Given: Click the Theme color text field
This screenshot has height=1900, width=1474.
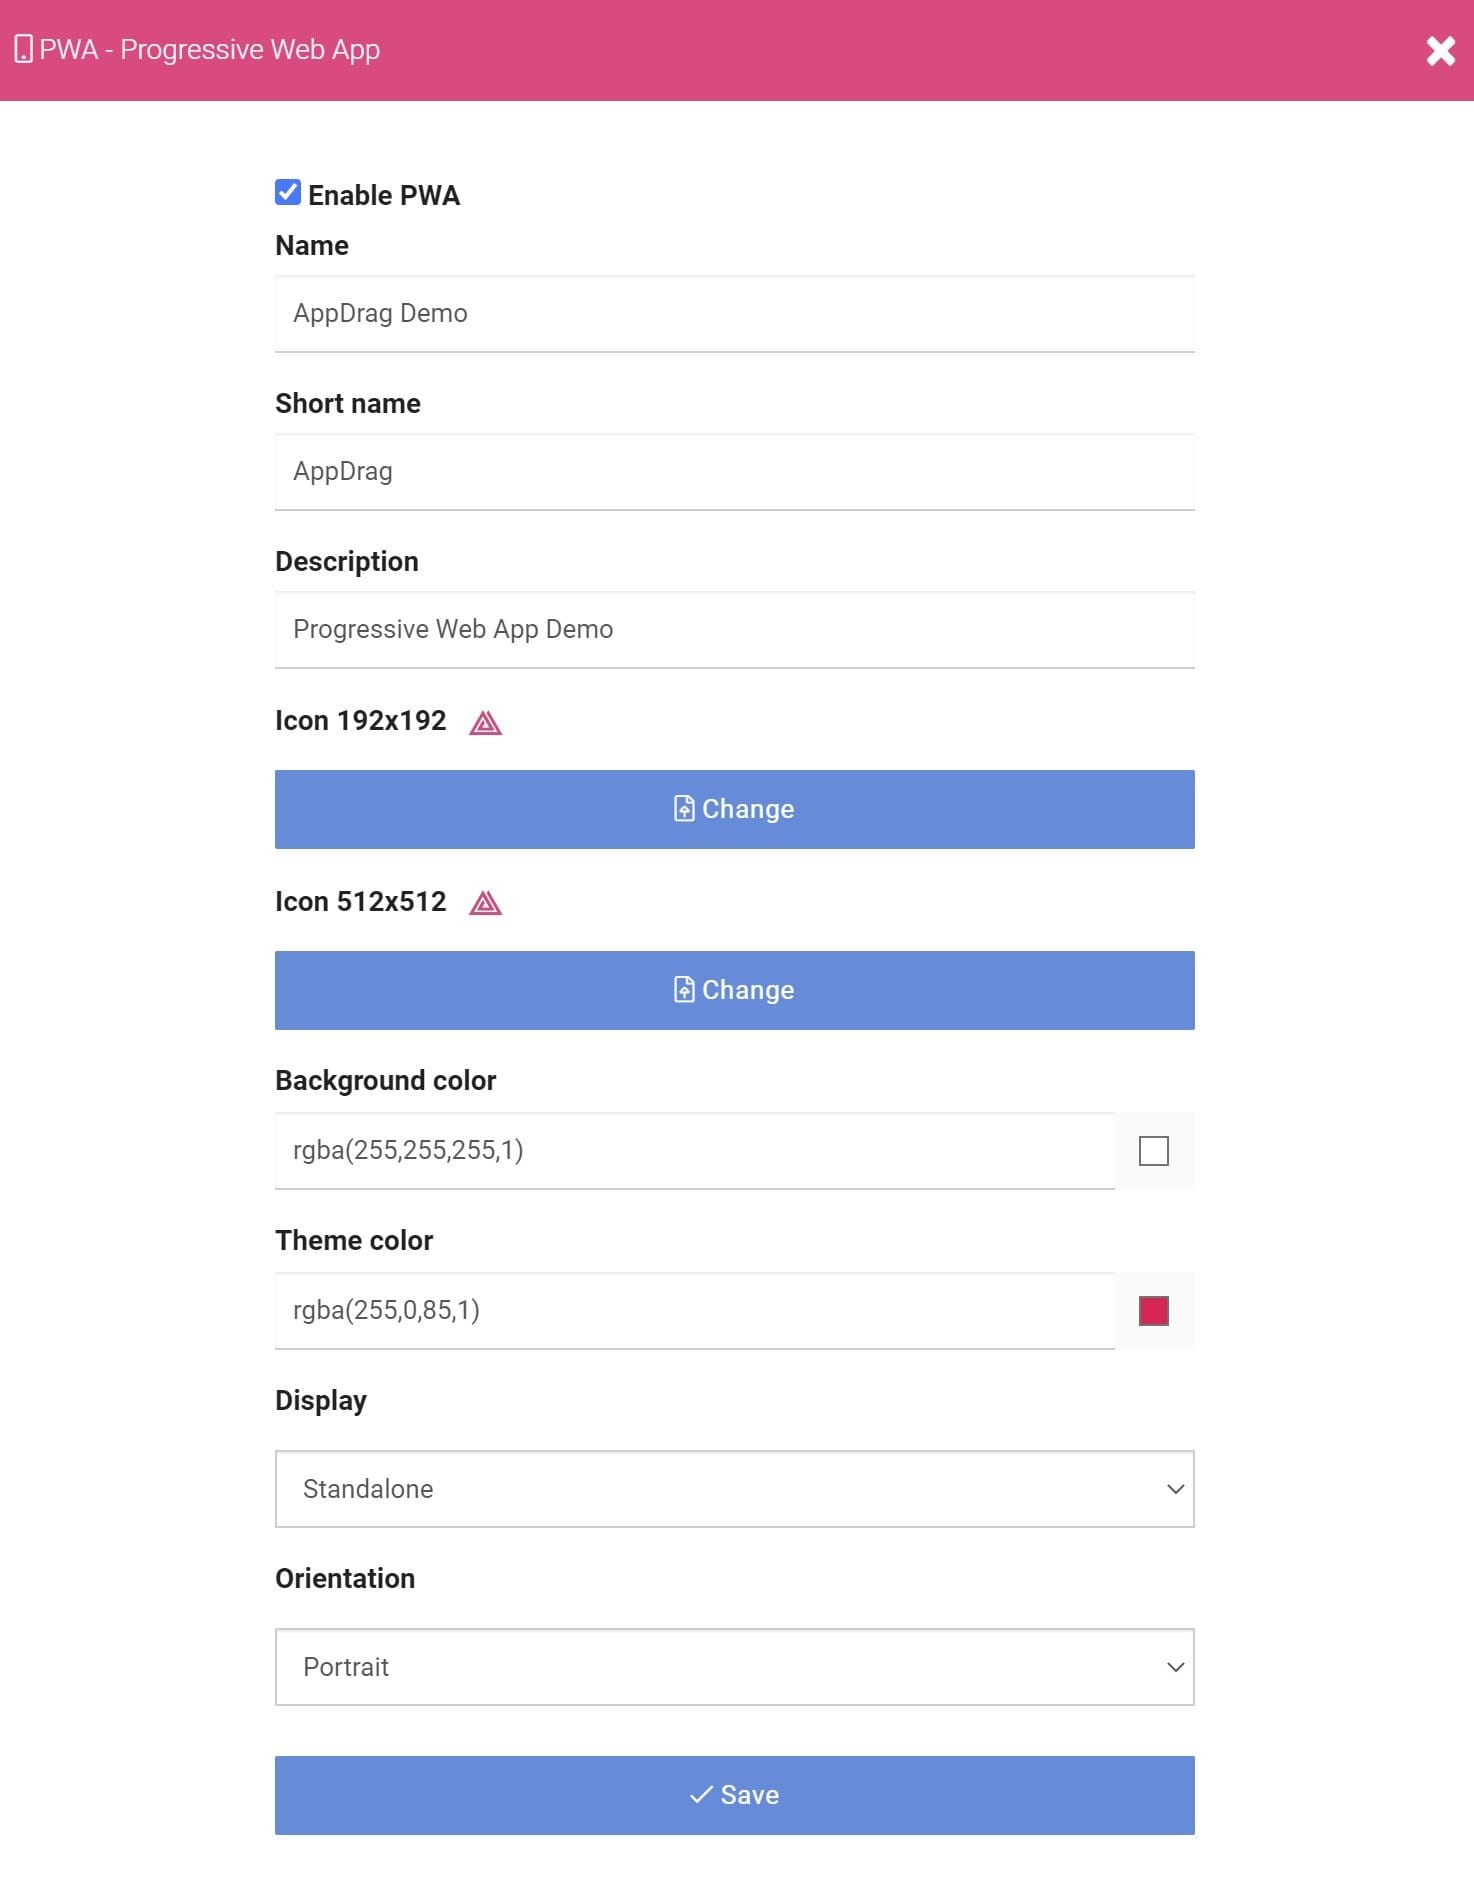Looking at the screenshot, I should coord(694,1311).
